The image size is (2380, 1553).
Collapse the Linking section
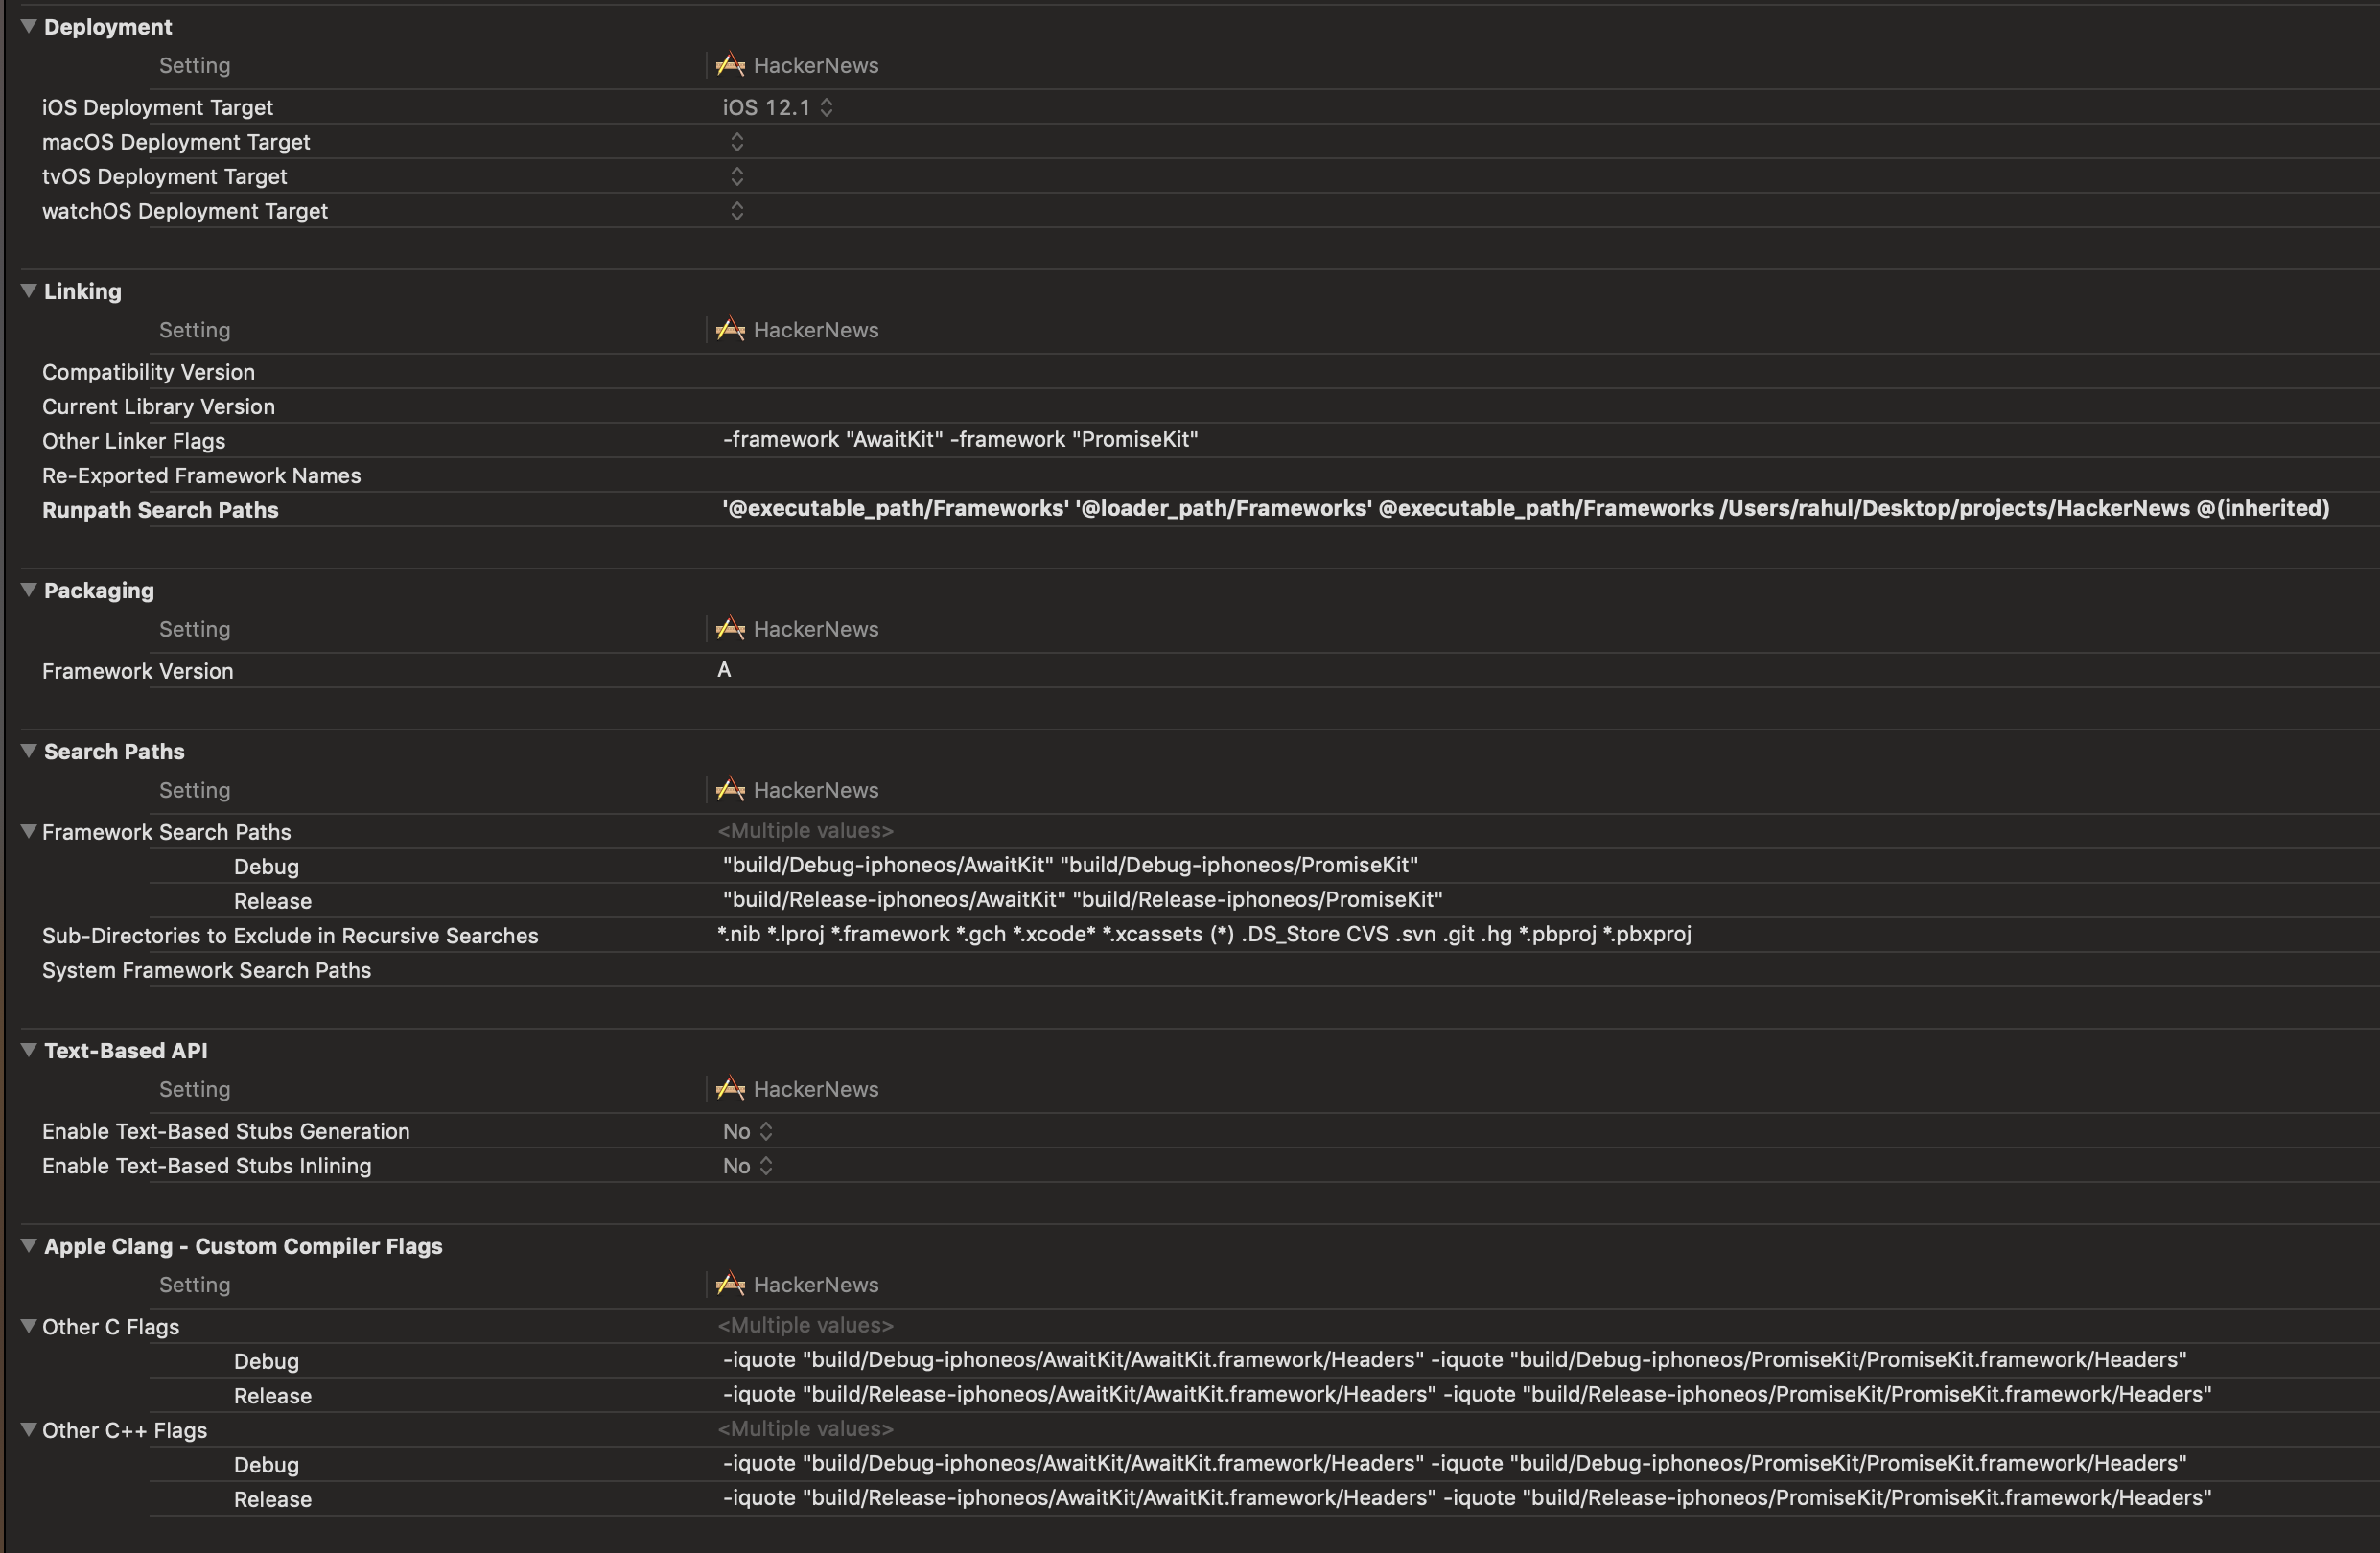click(x=29, y=291)
